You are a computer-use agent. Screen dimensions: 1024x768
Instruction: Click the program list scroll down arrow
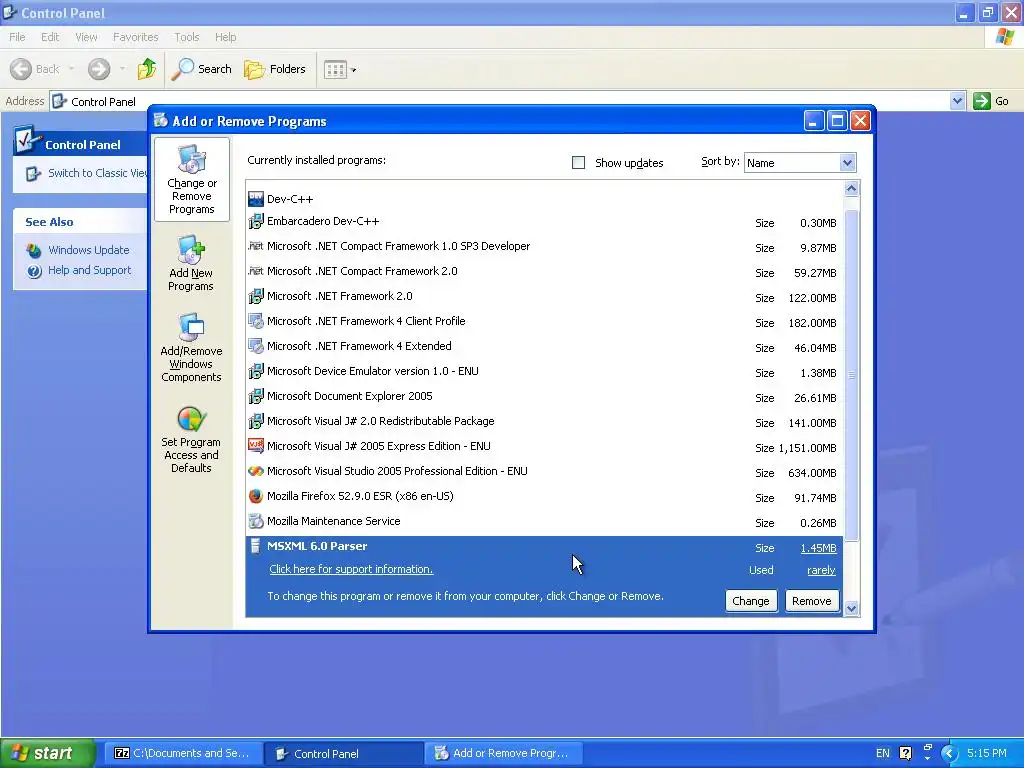pyautogui.click(x=851, y=609)
